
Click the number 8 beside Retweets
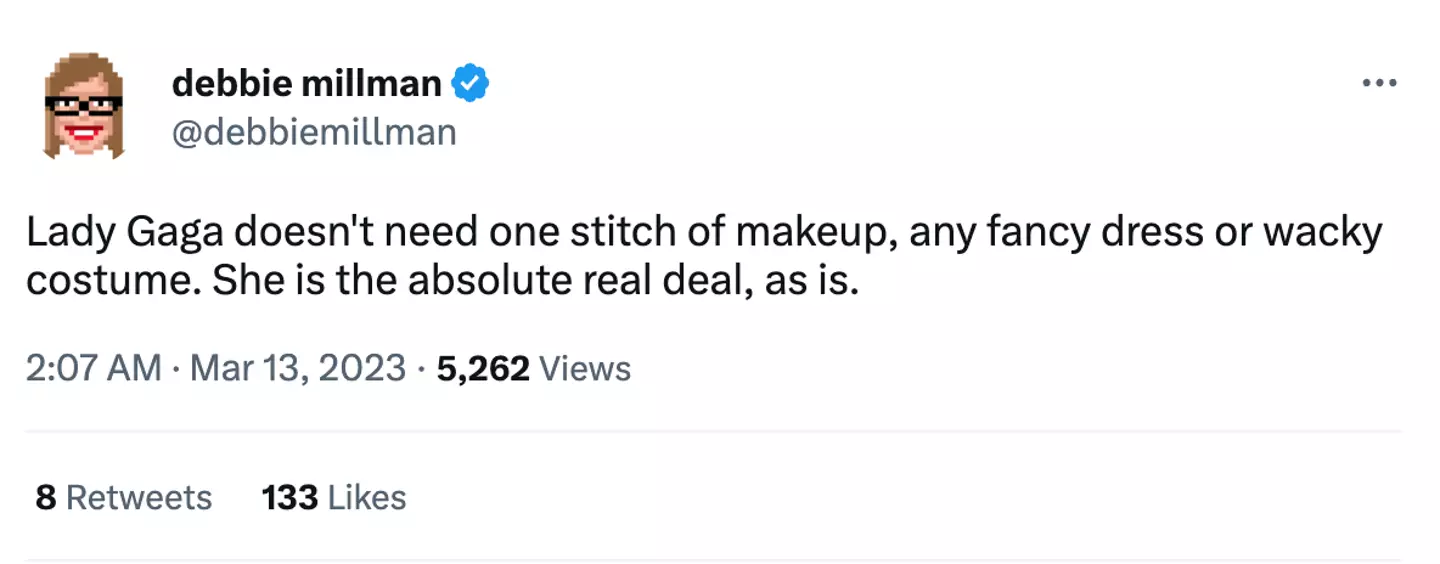point(45,497)
